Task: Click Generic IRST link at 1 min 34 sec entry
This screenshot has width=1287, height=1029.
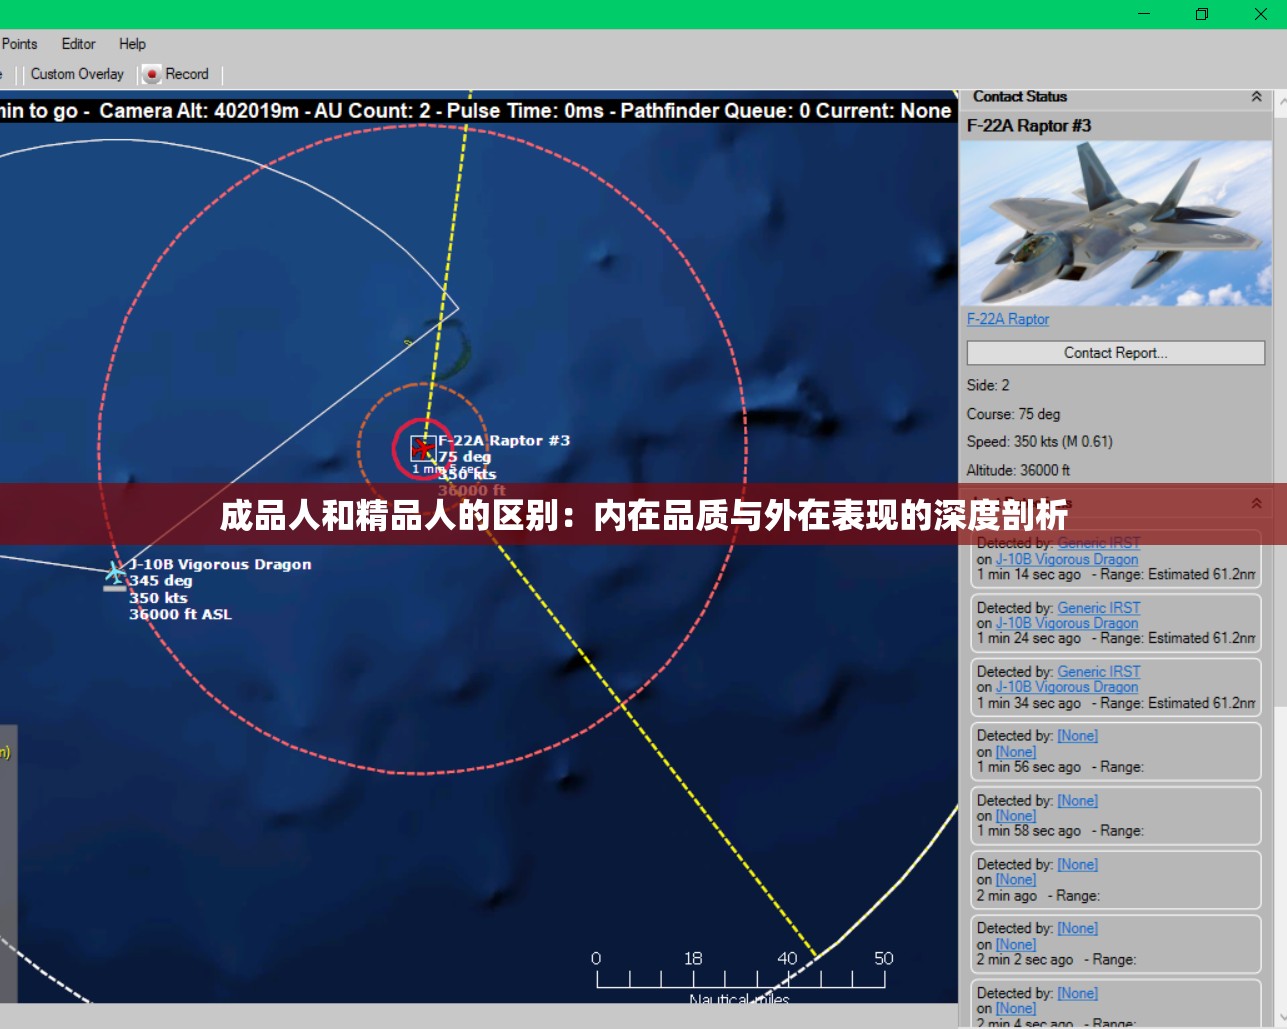Action: tap(1098, 672)
